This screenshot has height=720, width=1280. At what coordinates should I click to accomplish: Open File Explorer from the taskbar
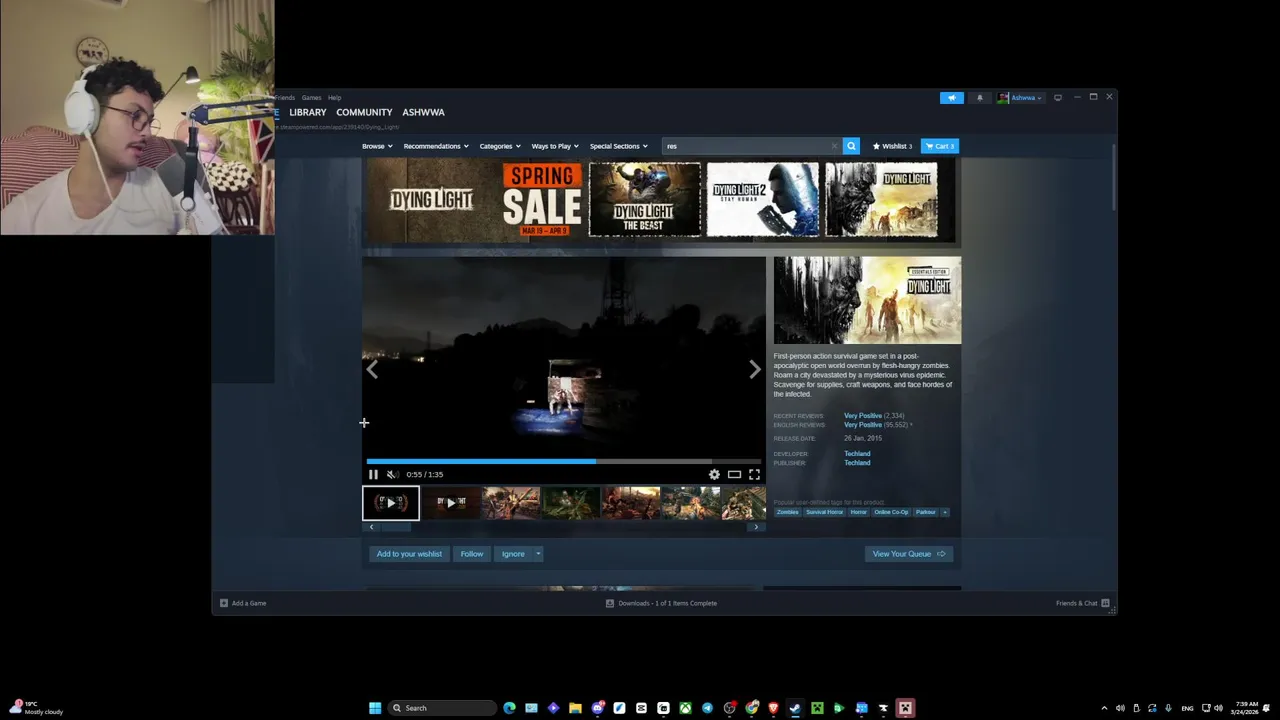[x=575, y=708]
